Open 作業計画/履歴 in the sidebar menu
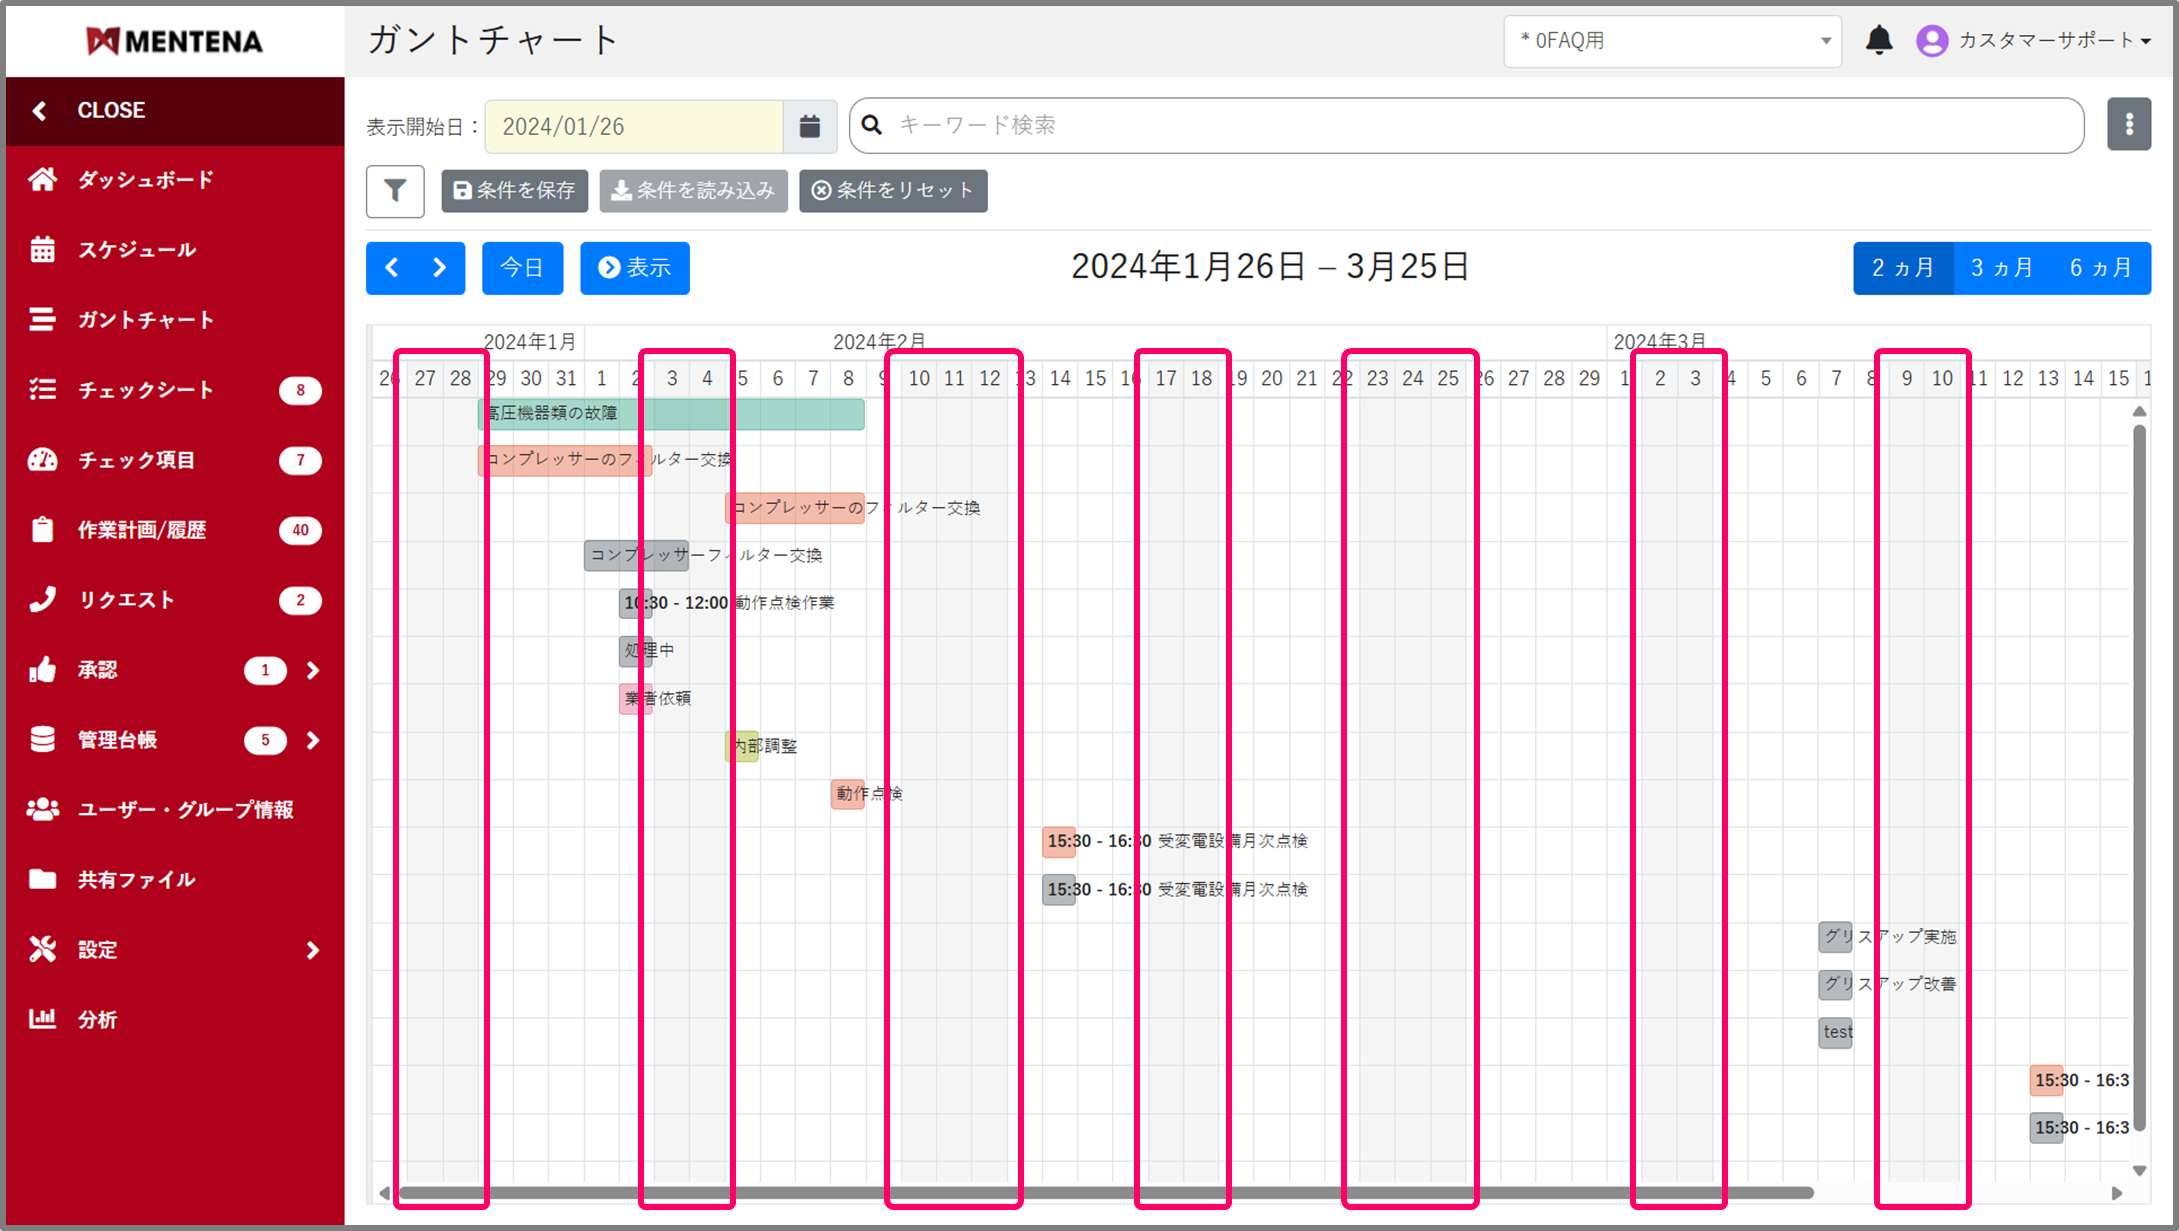Viewport: 2179px width, 1231px height. 142,530
